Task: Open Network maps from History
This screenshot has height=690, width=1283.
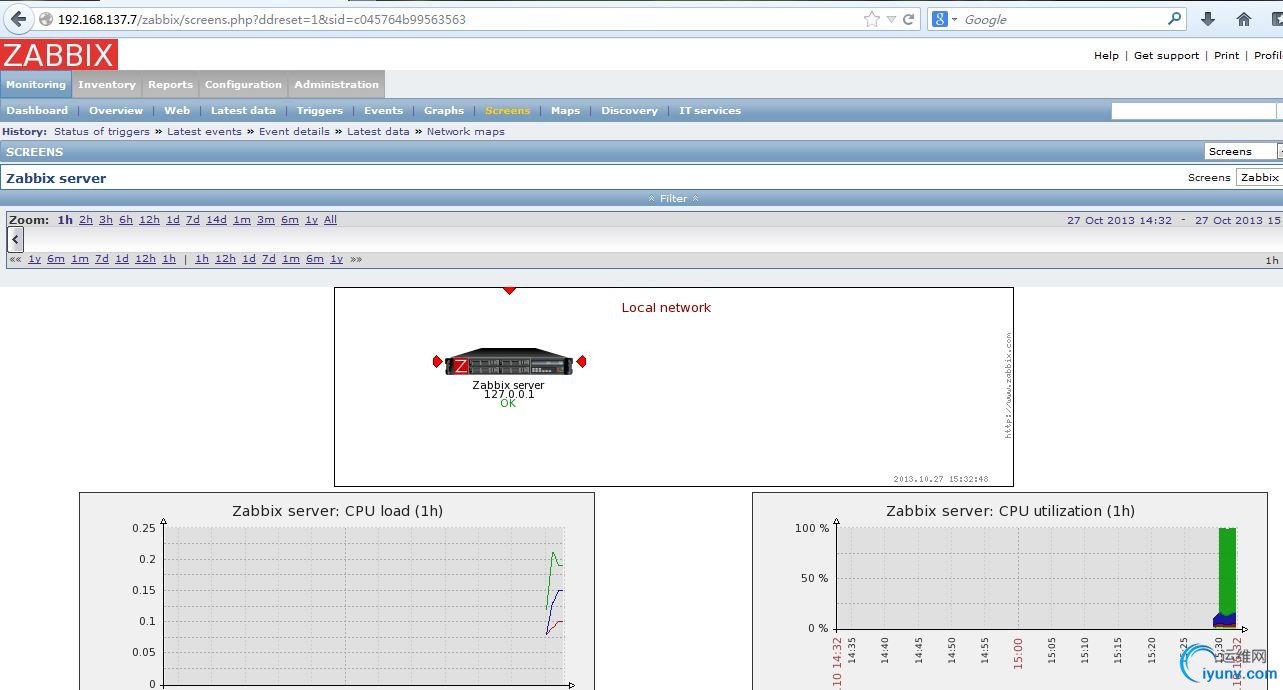Action: pos(466,132)
